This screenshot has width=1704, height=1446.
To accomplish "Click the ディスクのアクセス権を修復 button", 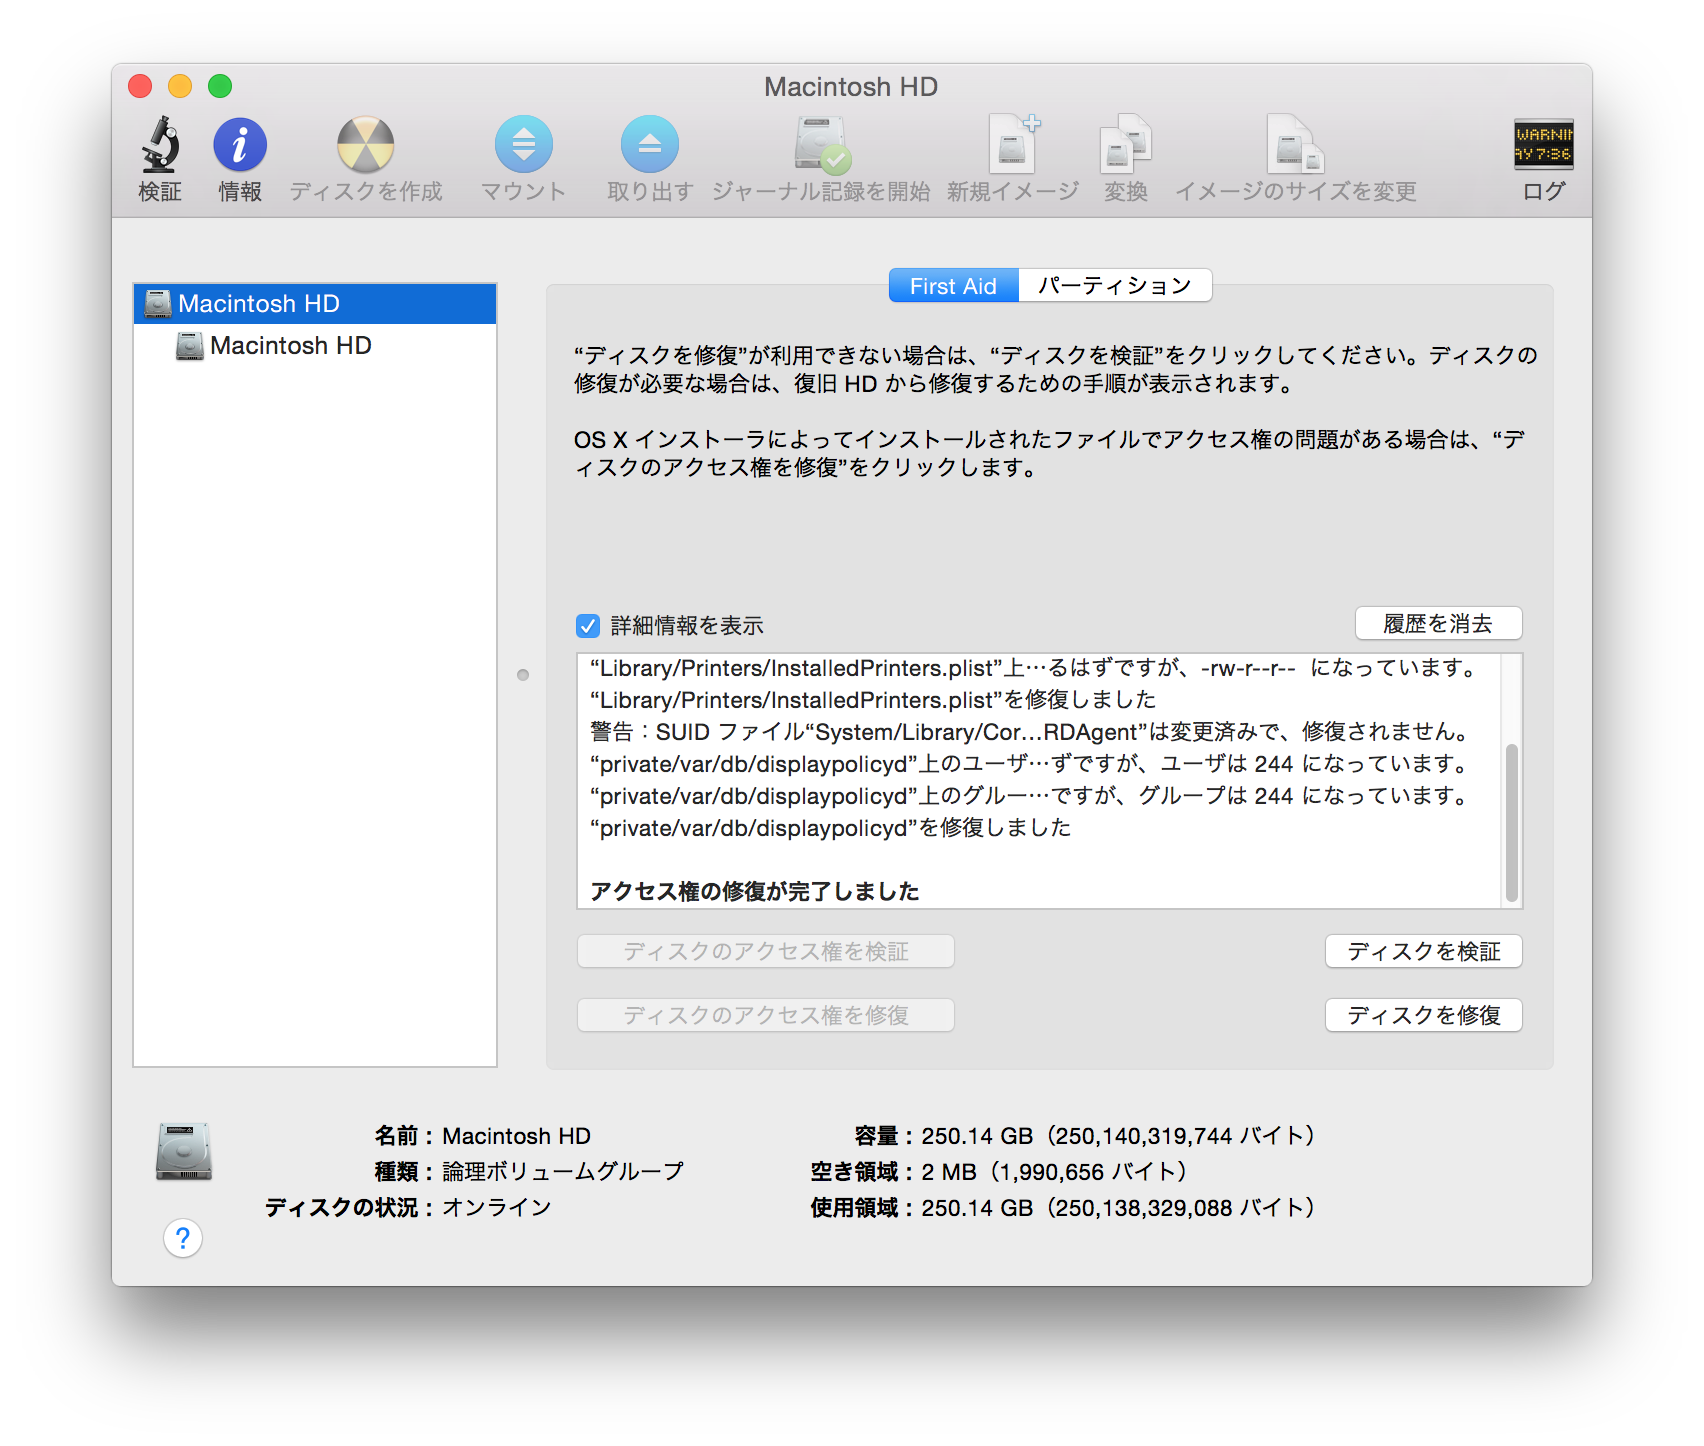I will 766,1015.
